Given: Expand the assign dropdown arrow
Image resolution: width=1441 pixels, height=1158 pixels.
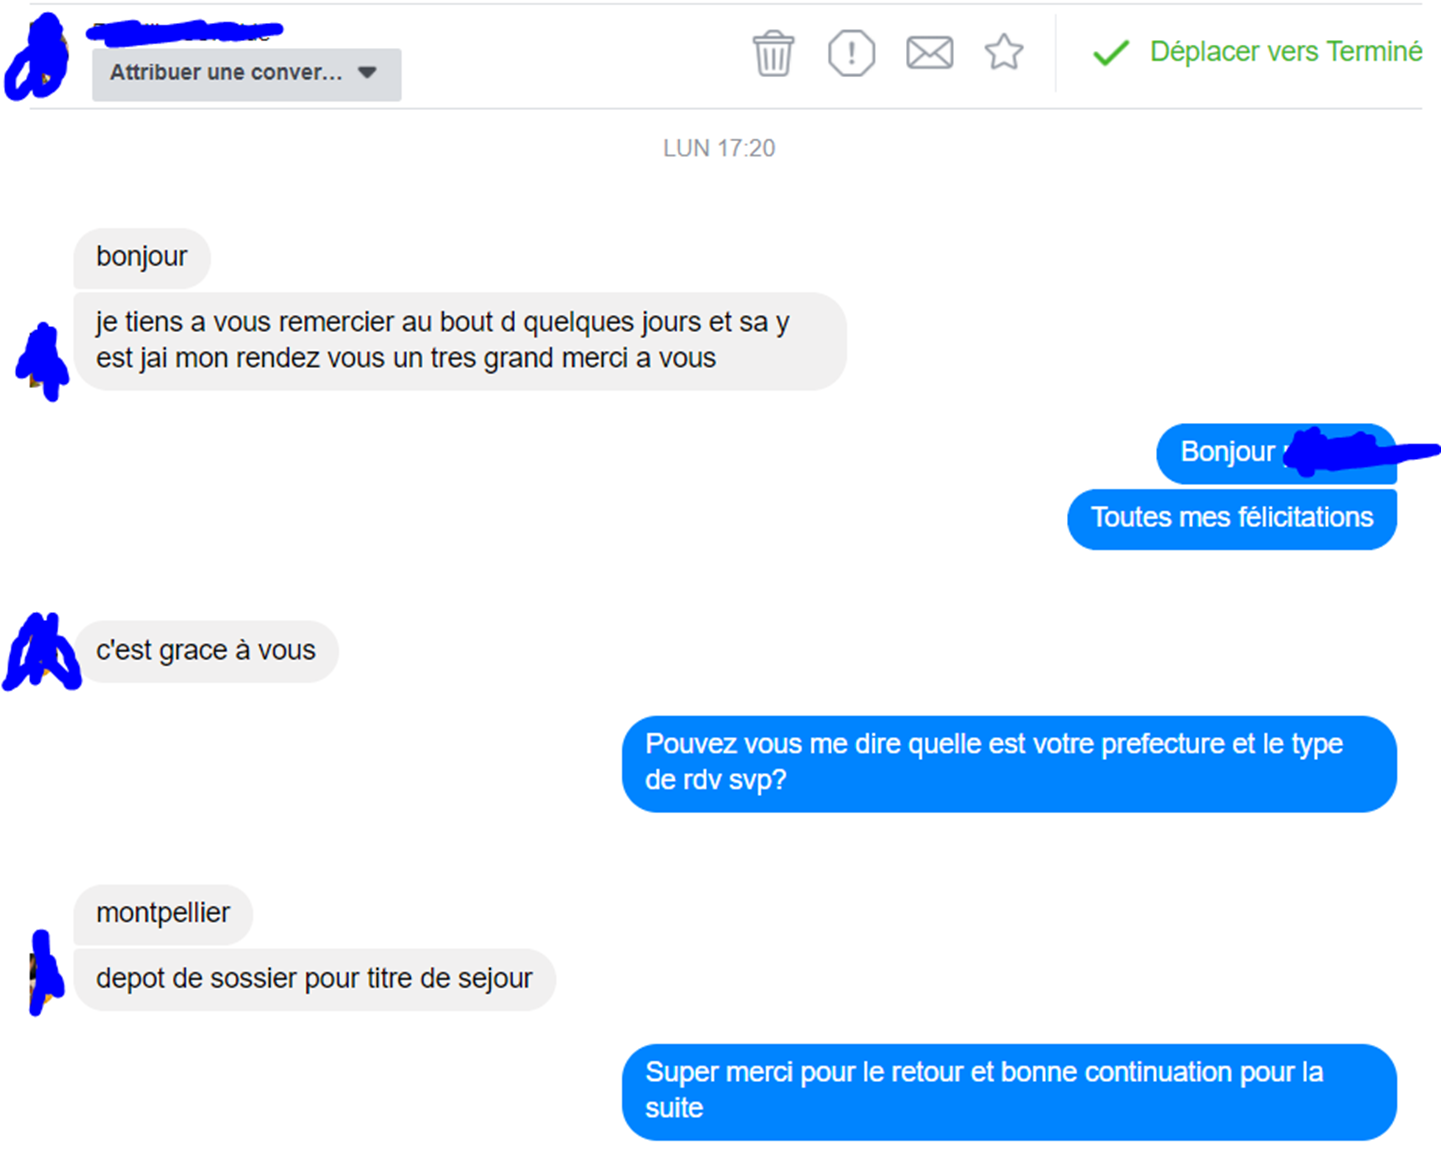Looking at the screenshot, I should (367, 73).
